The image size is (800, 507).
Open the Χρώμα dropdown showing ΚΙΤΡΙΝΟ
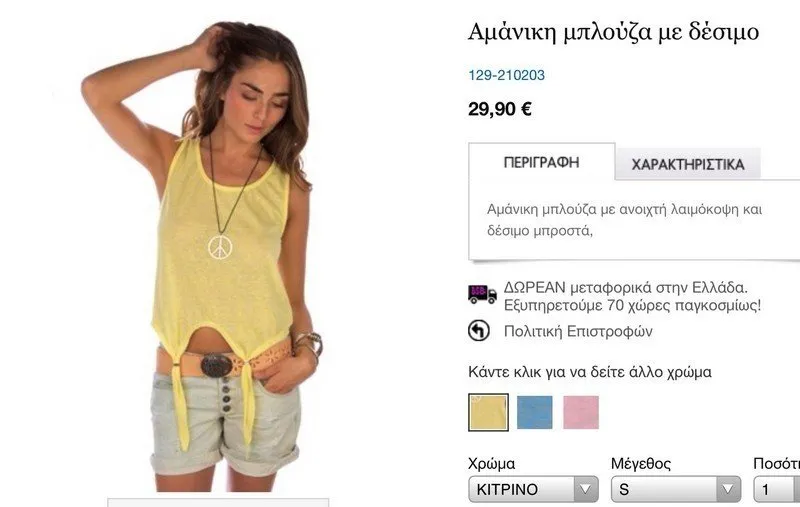click(533, 489)
